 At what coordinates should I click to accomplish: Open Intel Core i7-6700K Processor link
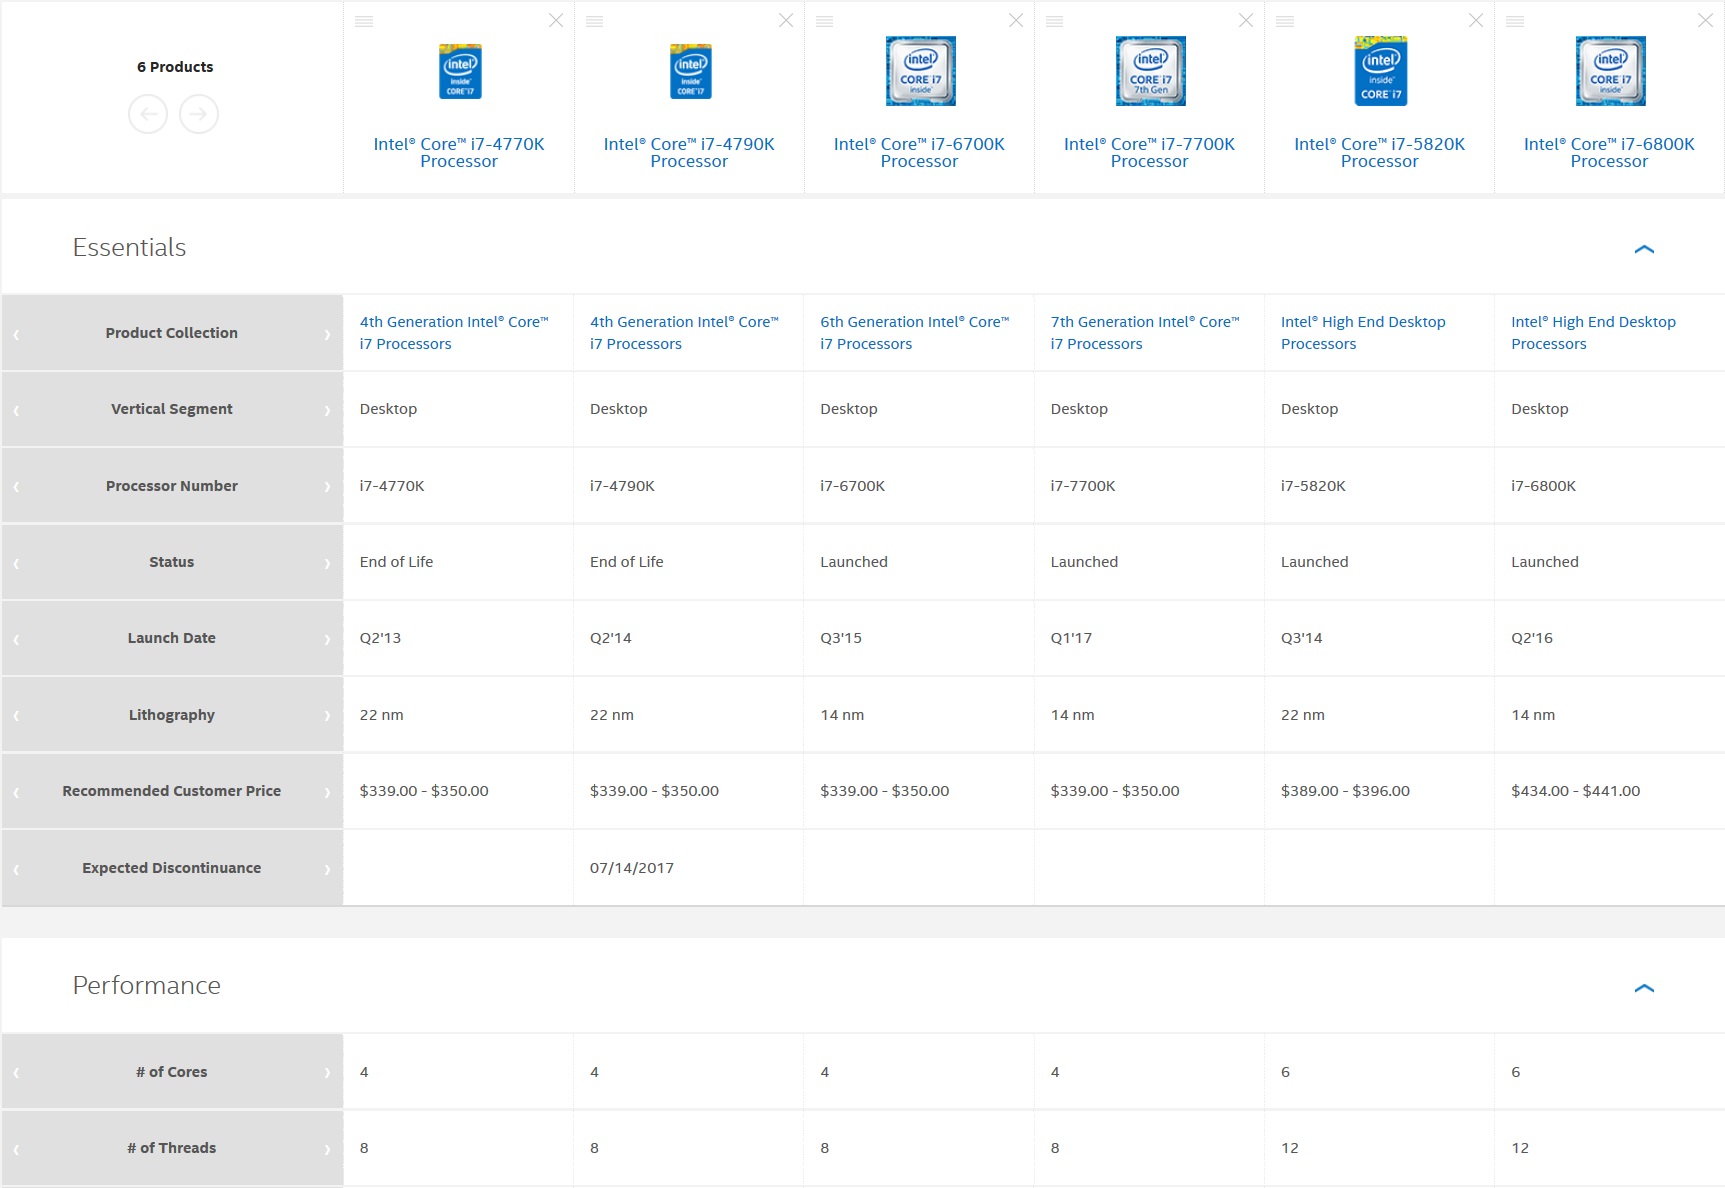(x=919, y=153)
